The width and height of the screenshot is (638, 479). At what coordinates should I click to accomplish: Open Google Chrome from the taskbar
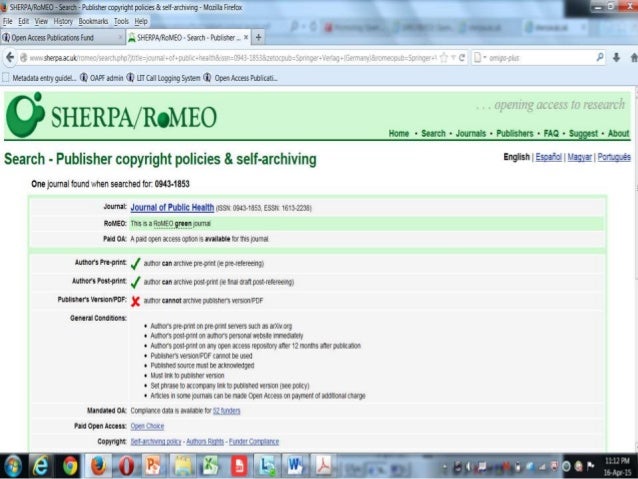70,466
